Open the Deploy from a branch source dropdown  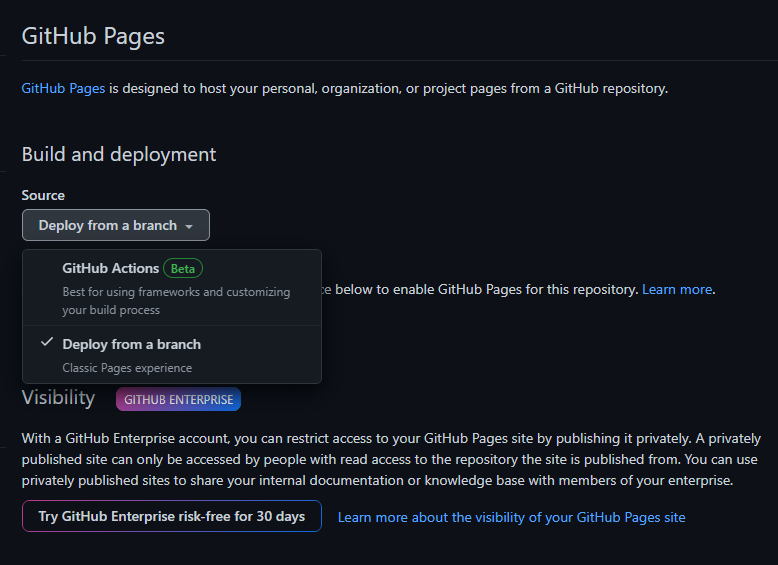click(x=115, y=225)
